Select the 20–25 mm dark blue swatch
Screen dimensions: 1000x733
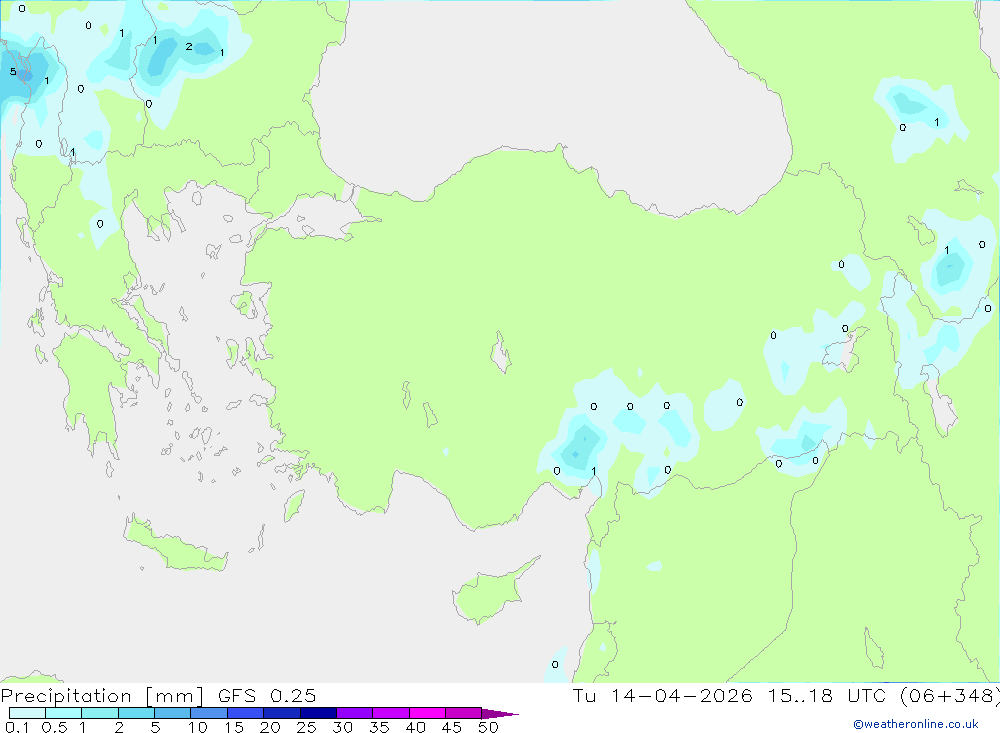281,713
